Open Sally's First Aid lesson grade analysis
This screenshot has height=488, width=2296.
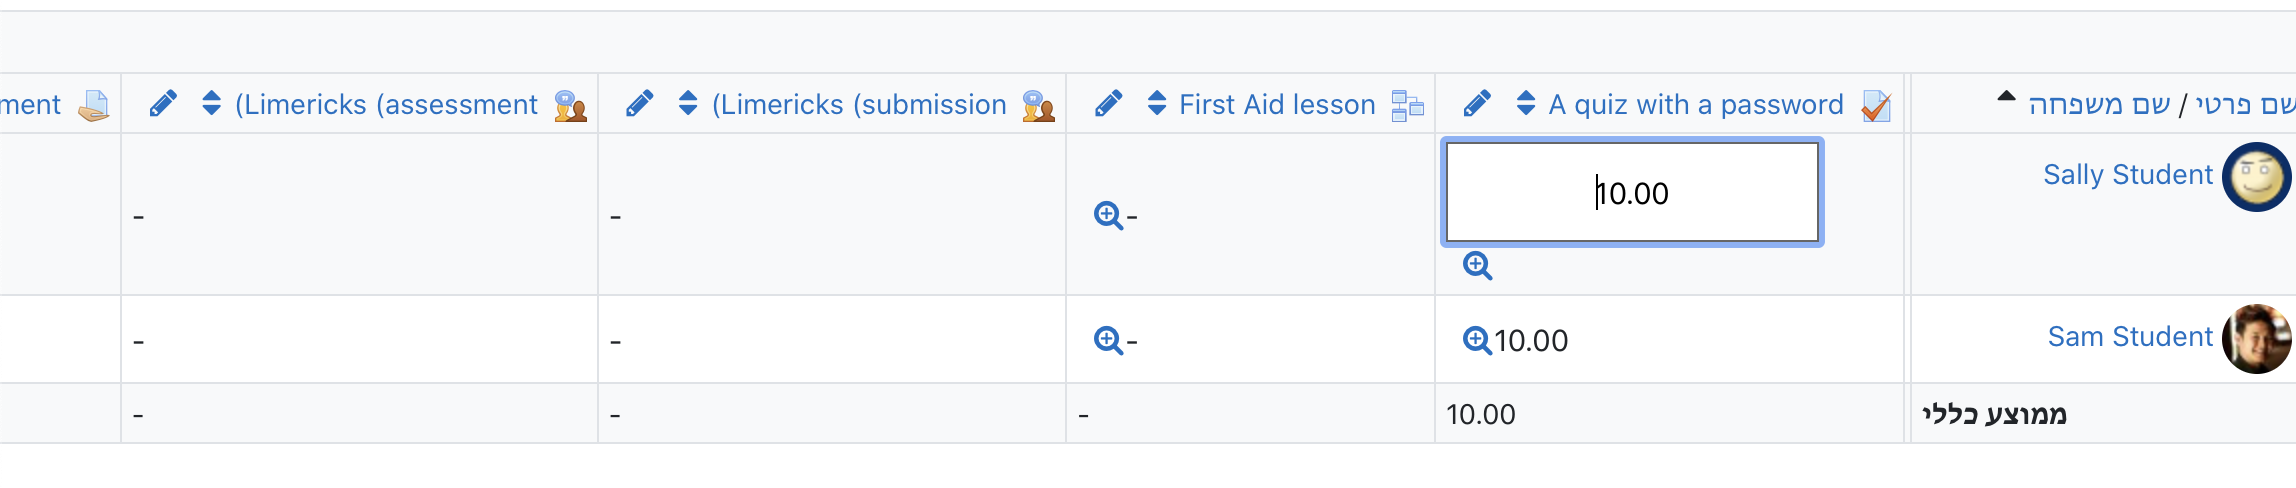point(1108,215)
